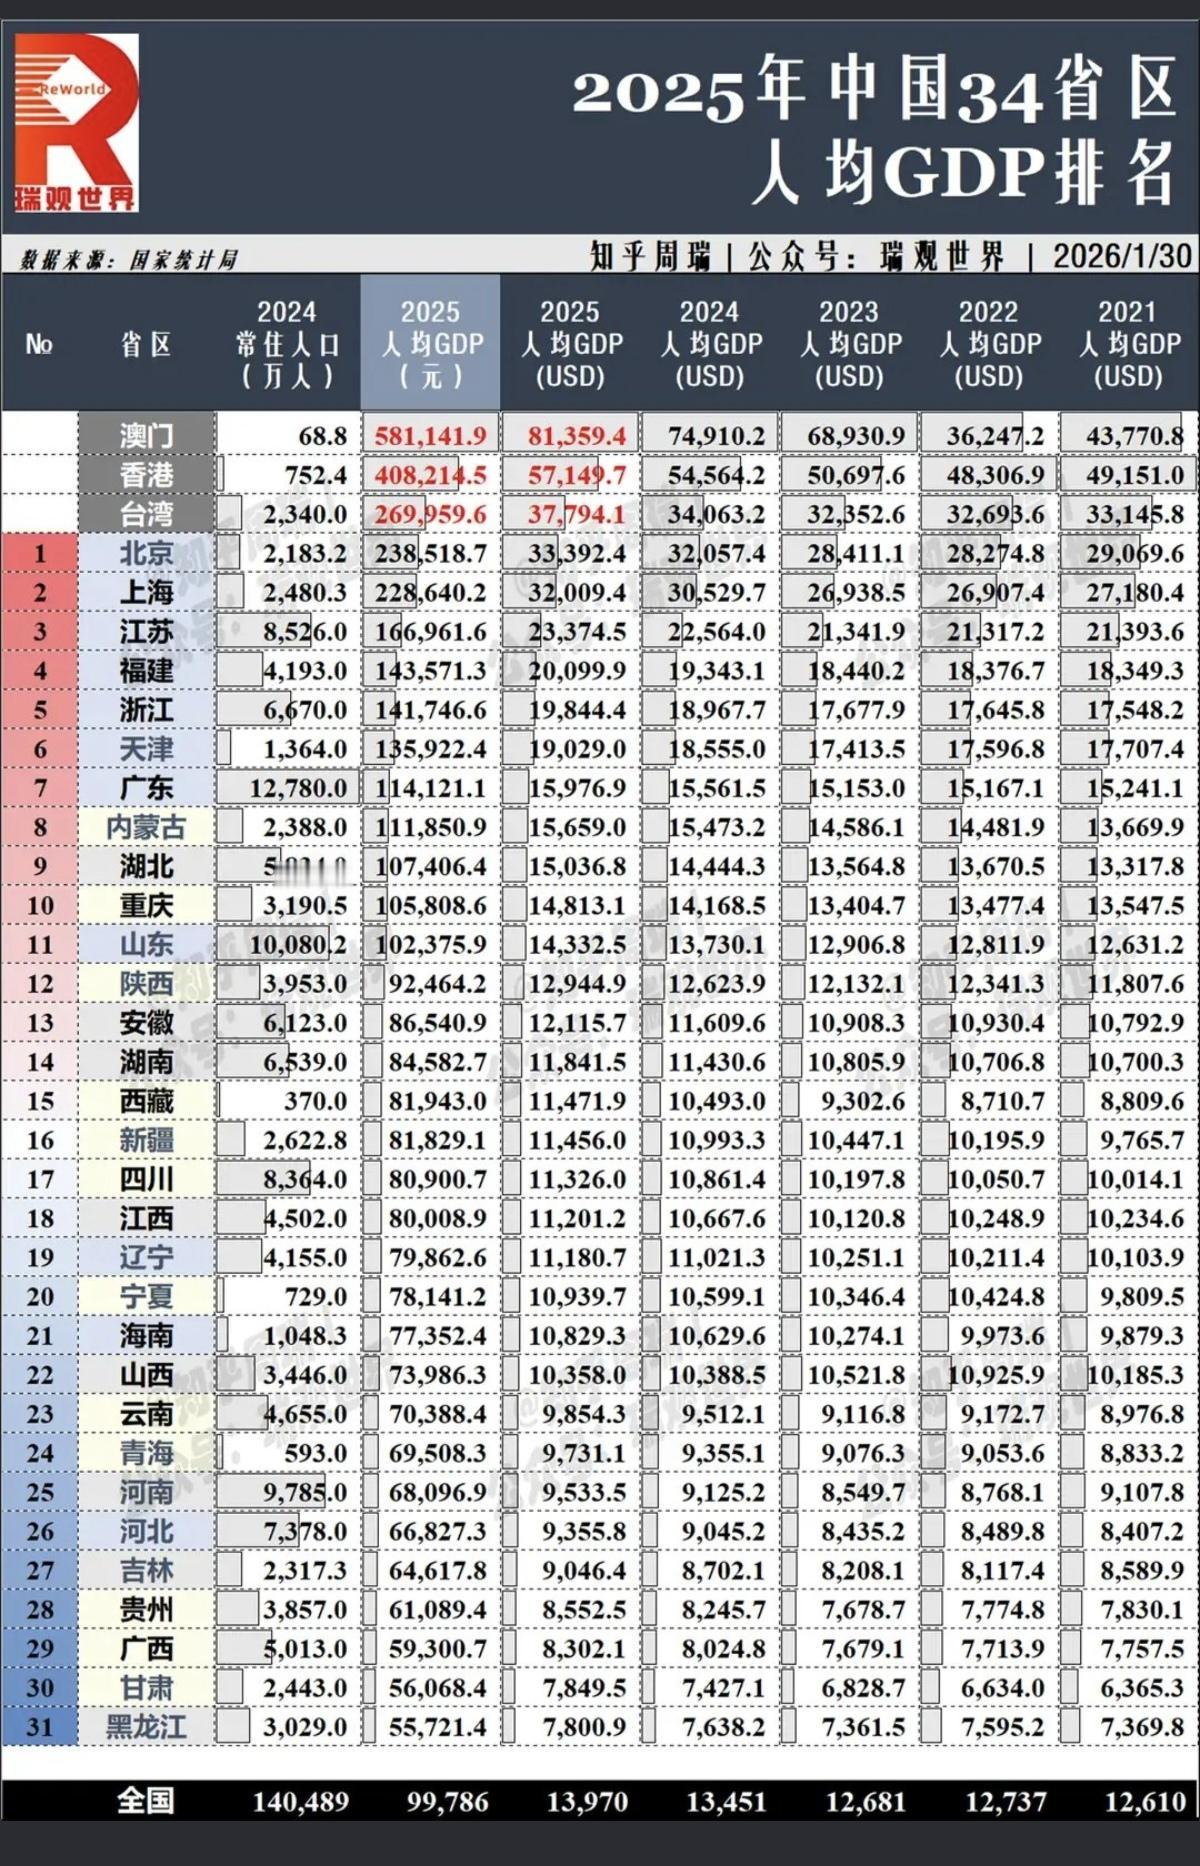Click the 台湾 region name cell

(x=146, y=514)
